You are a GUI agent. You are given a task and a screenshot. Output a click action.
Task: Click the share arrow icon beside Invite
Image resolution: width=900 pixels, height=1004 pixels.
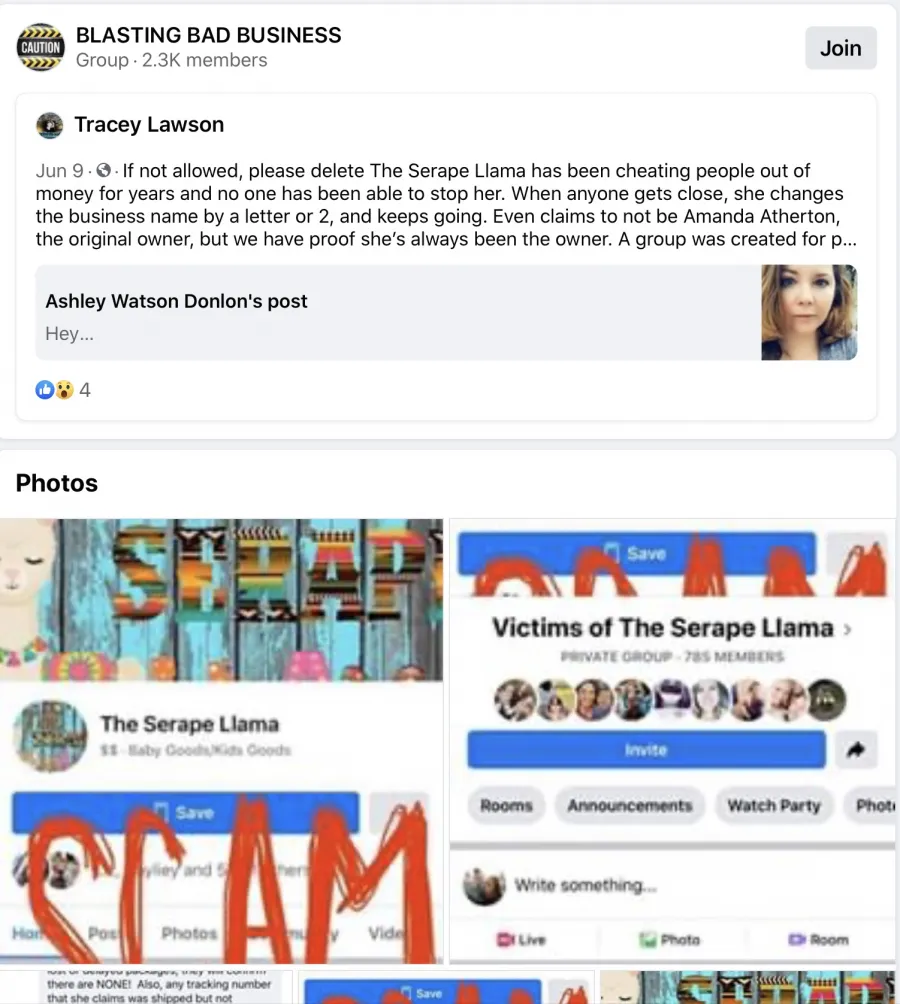tap(856, 749)
